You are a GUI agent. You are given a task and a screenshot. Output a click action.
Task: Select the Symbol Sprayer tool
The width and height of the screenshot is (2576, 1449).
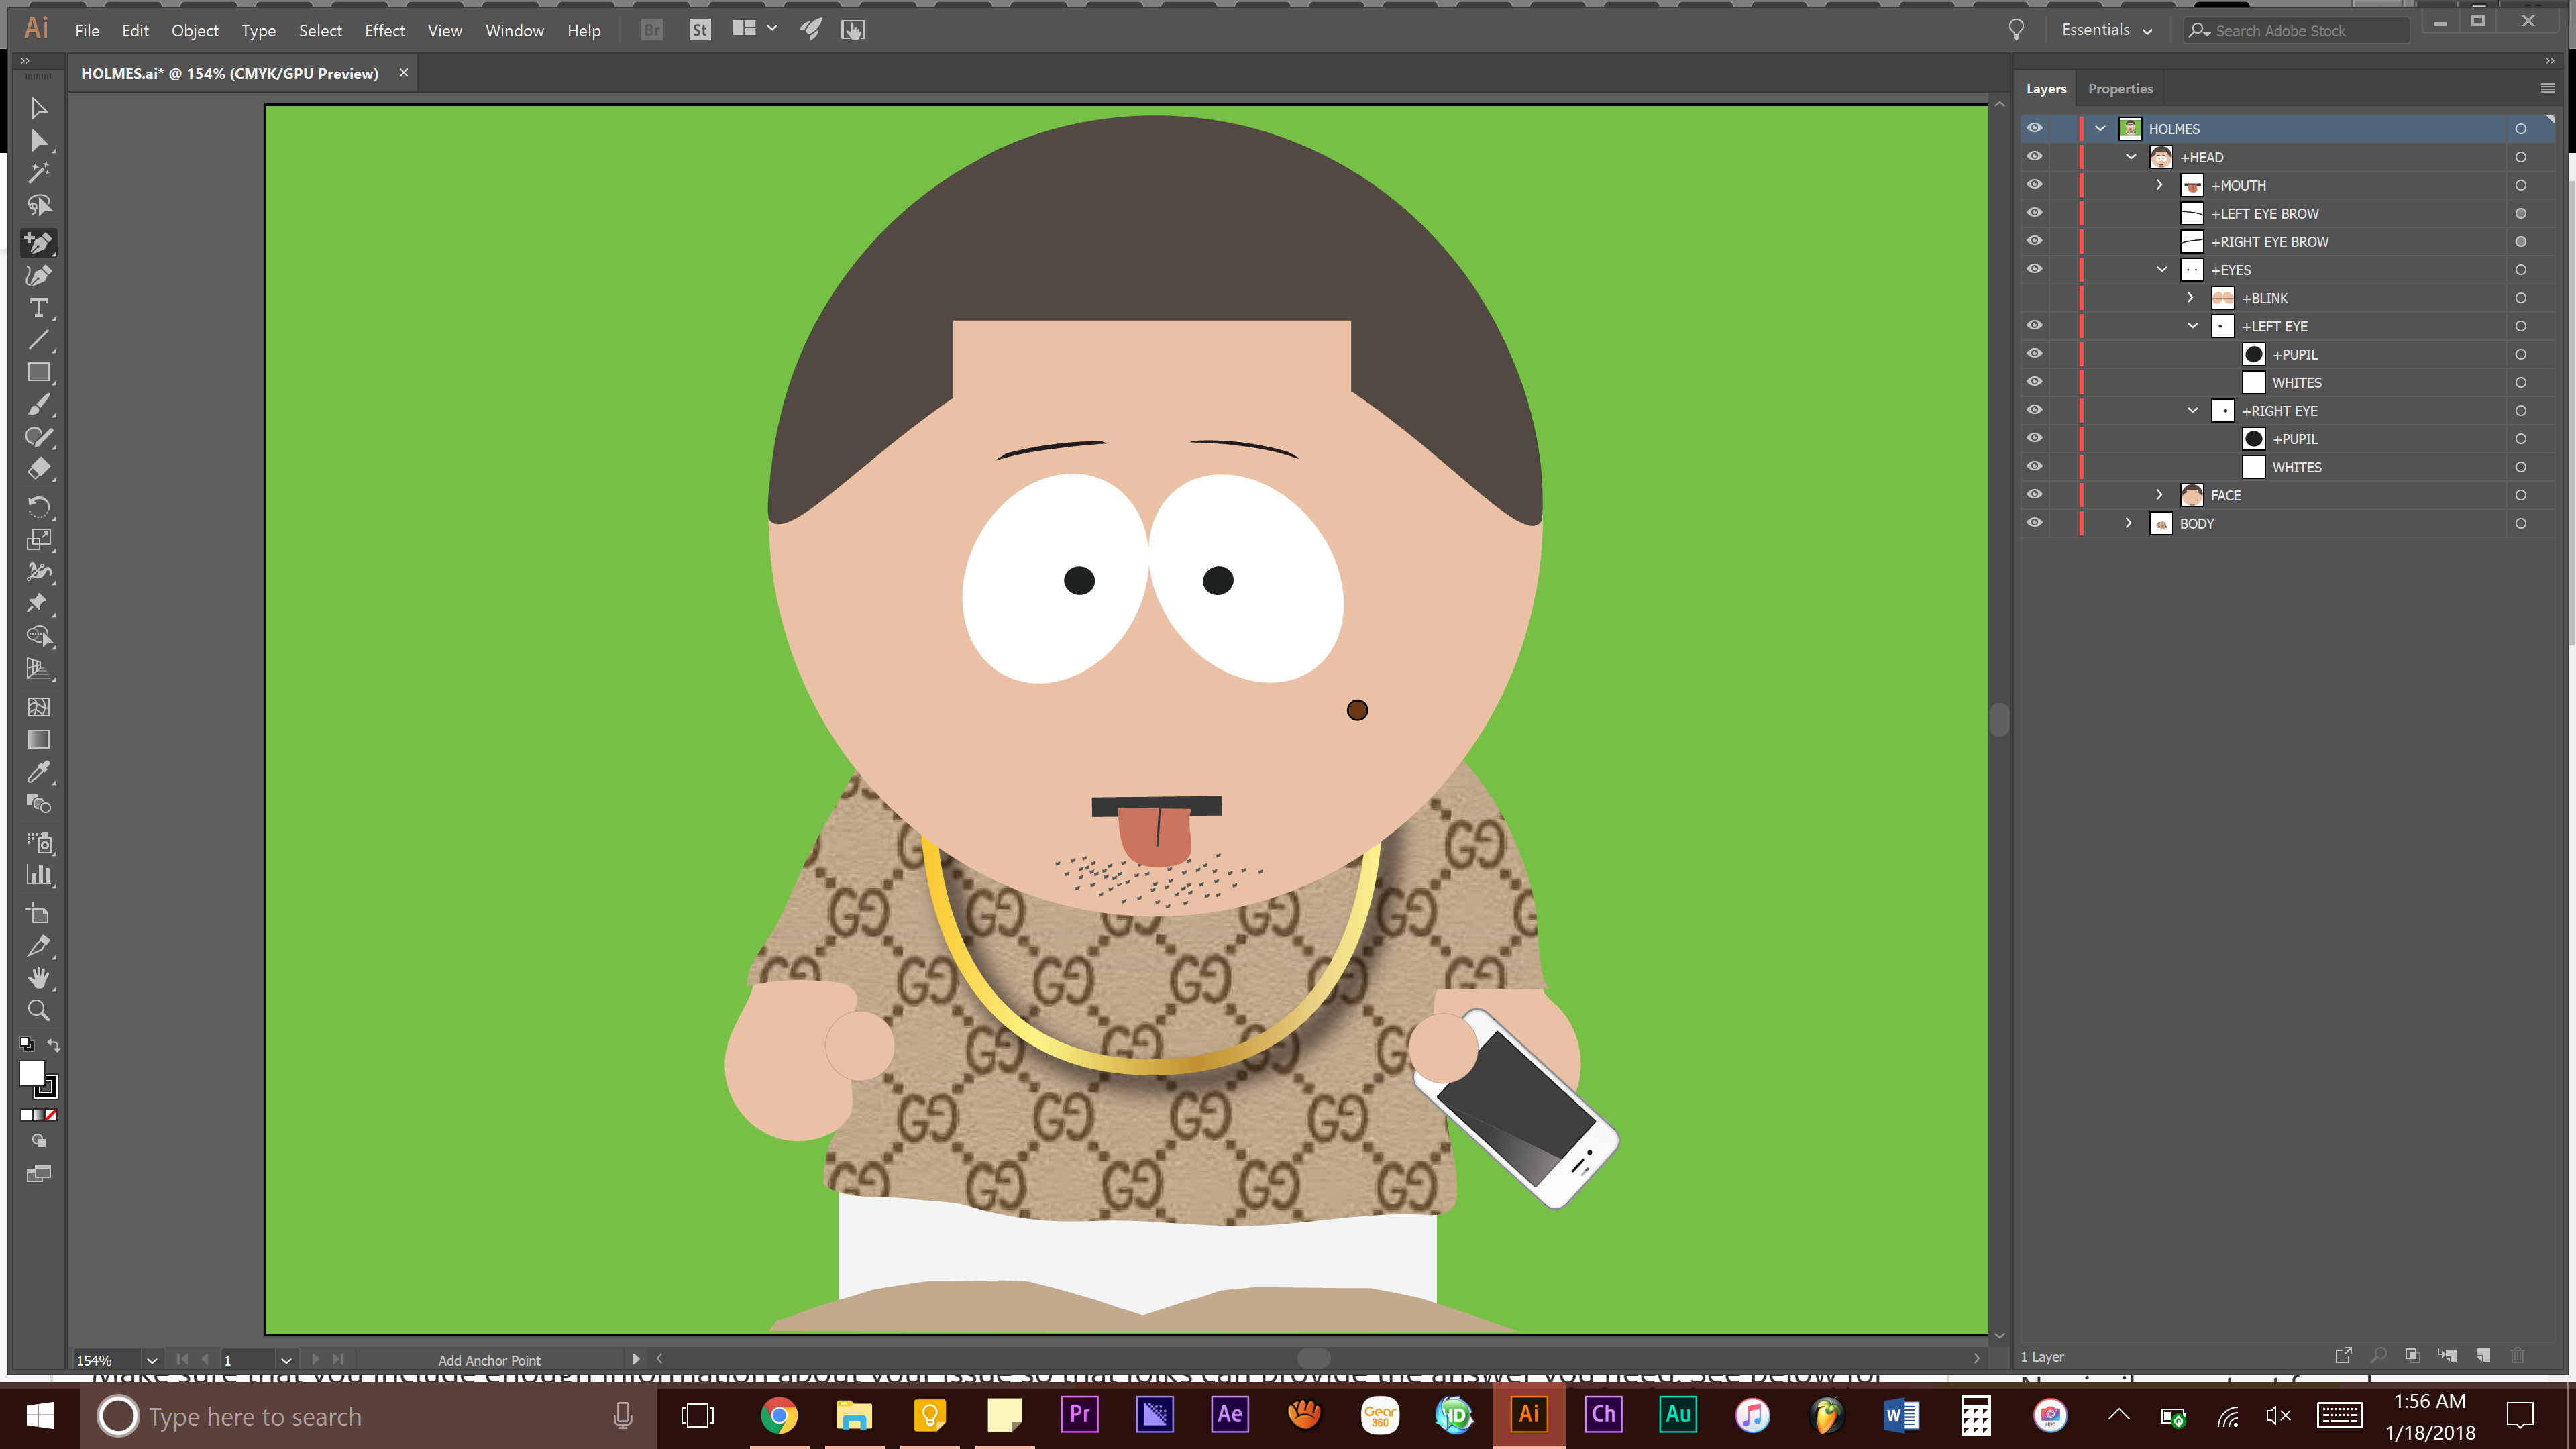(x=39, y=842)
